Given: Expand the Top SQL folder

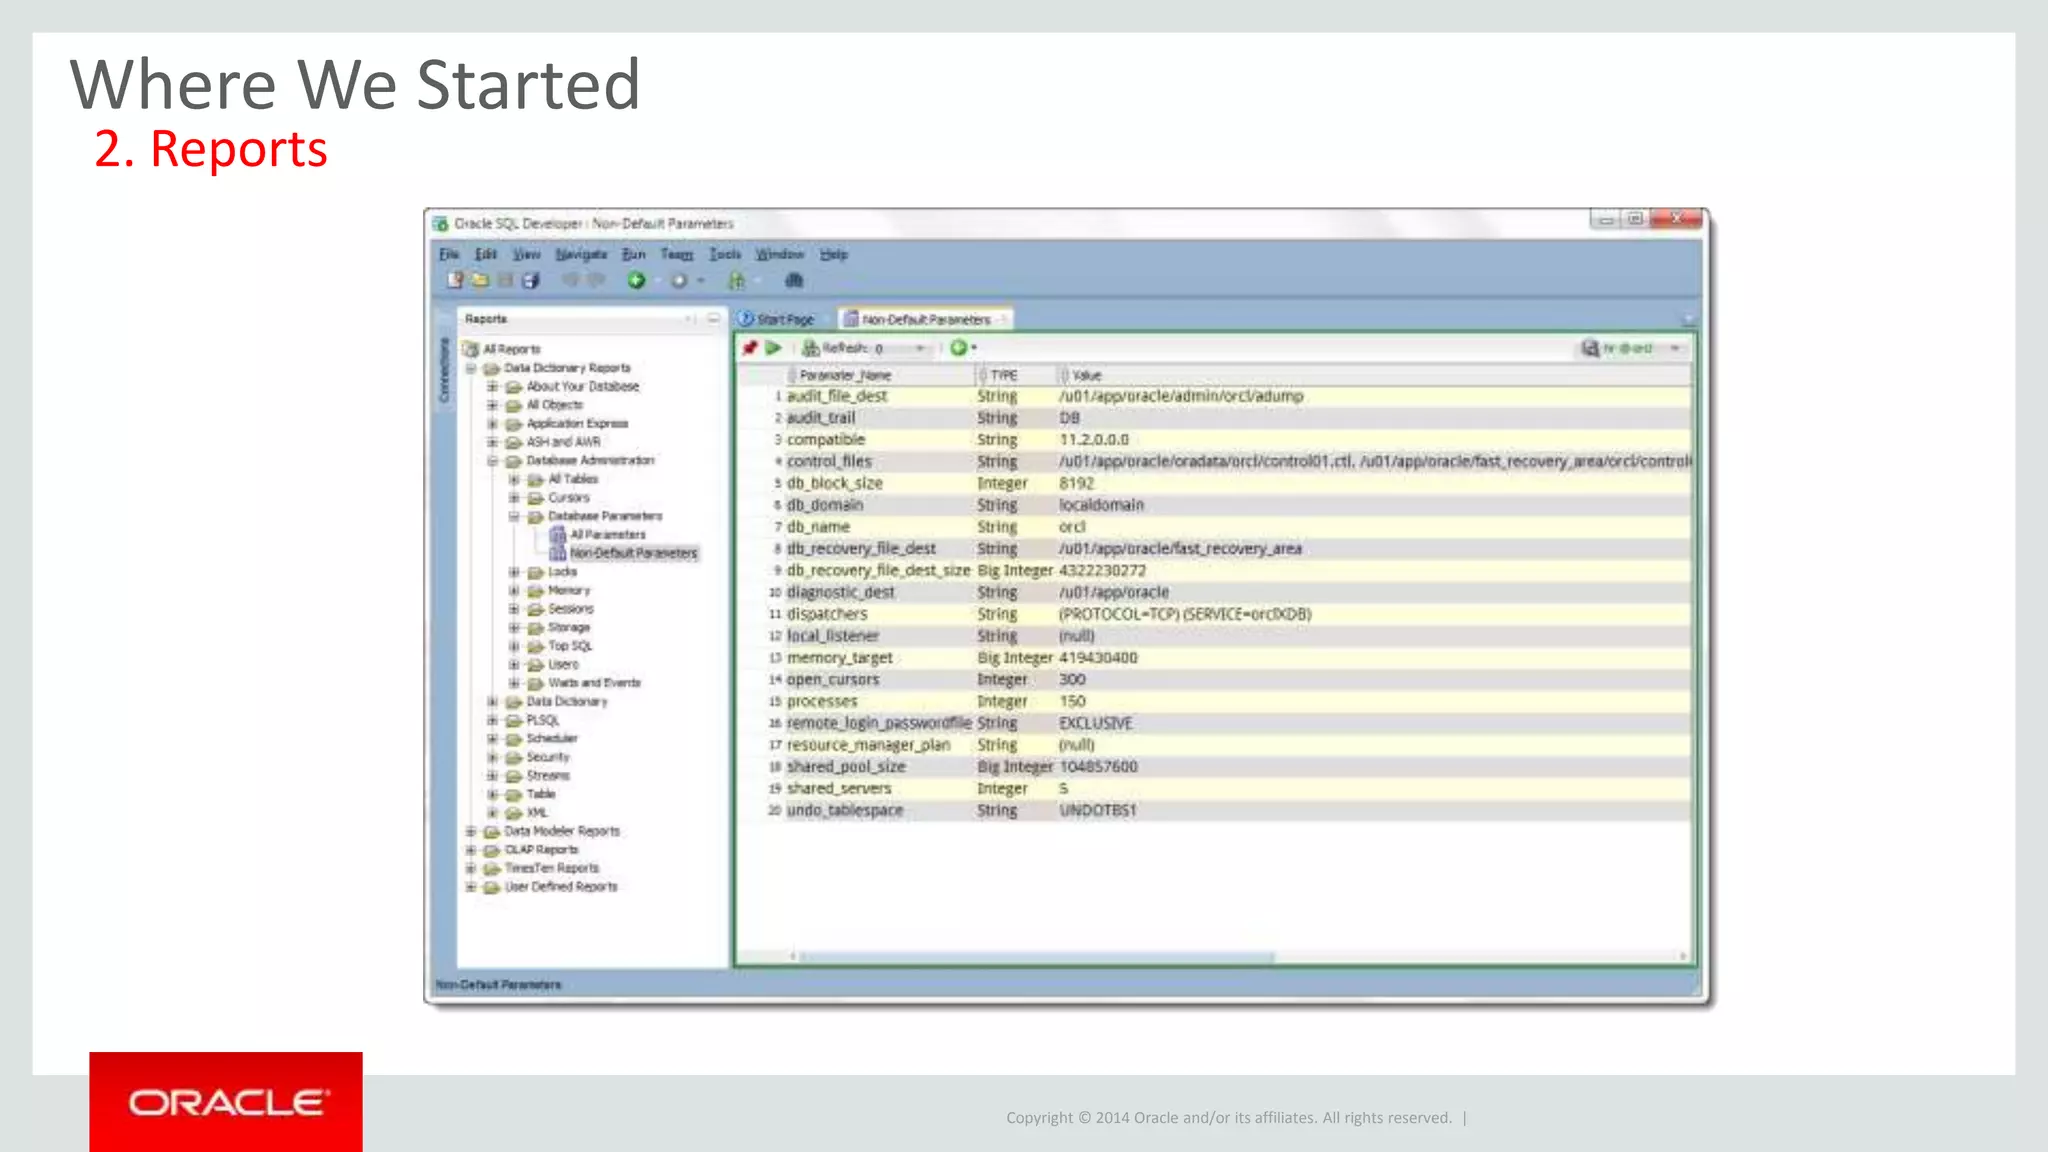Looking at the screenshot, I should pos(513,646).
